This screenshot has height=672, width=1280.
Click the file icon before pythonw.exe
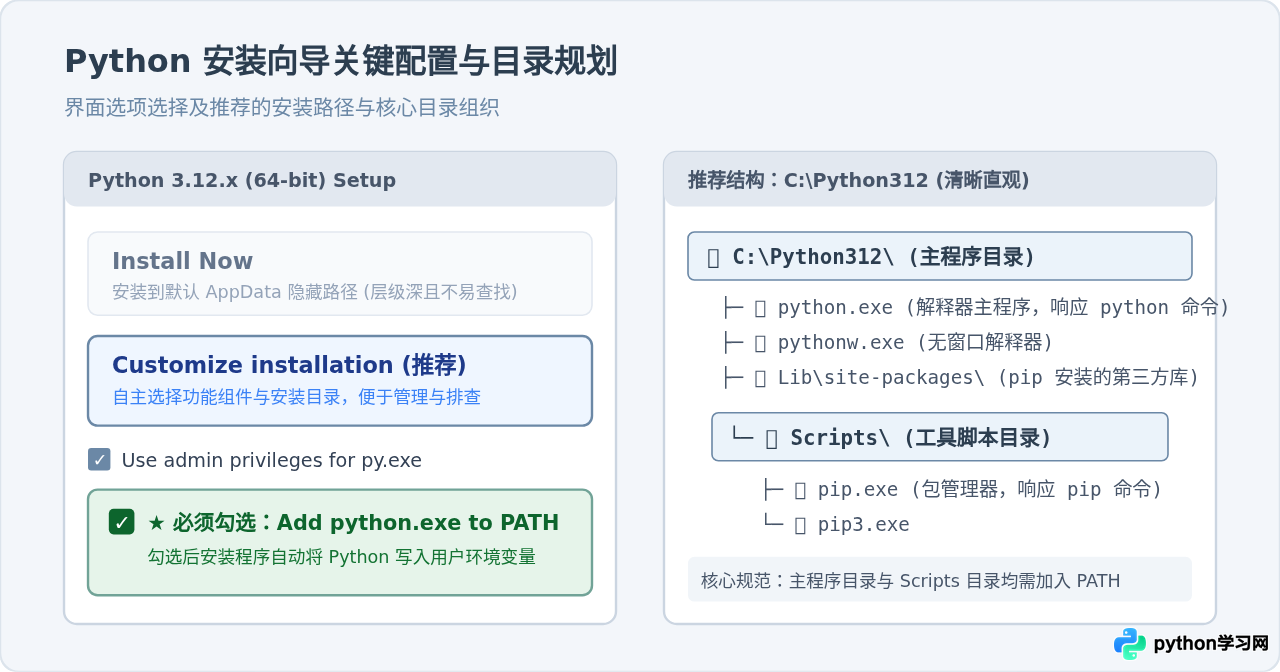pos(760,343)
